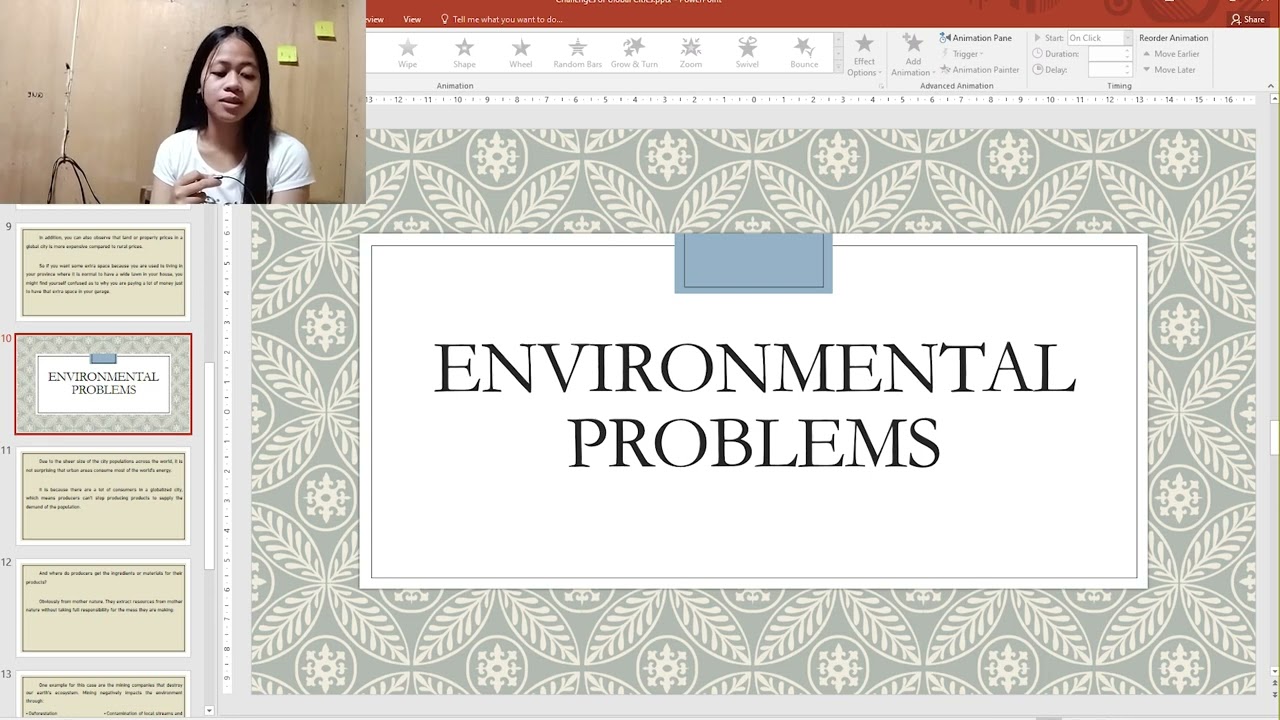Collapse the ribbon with the chevron

[x=1271, y=87]
